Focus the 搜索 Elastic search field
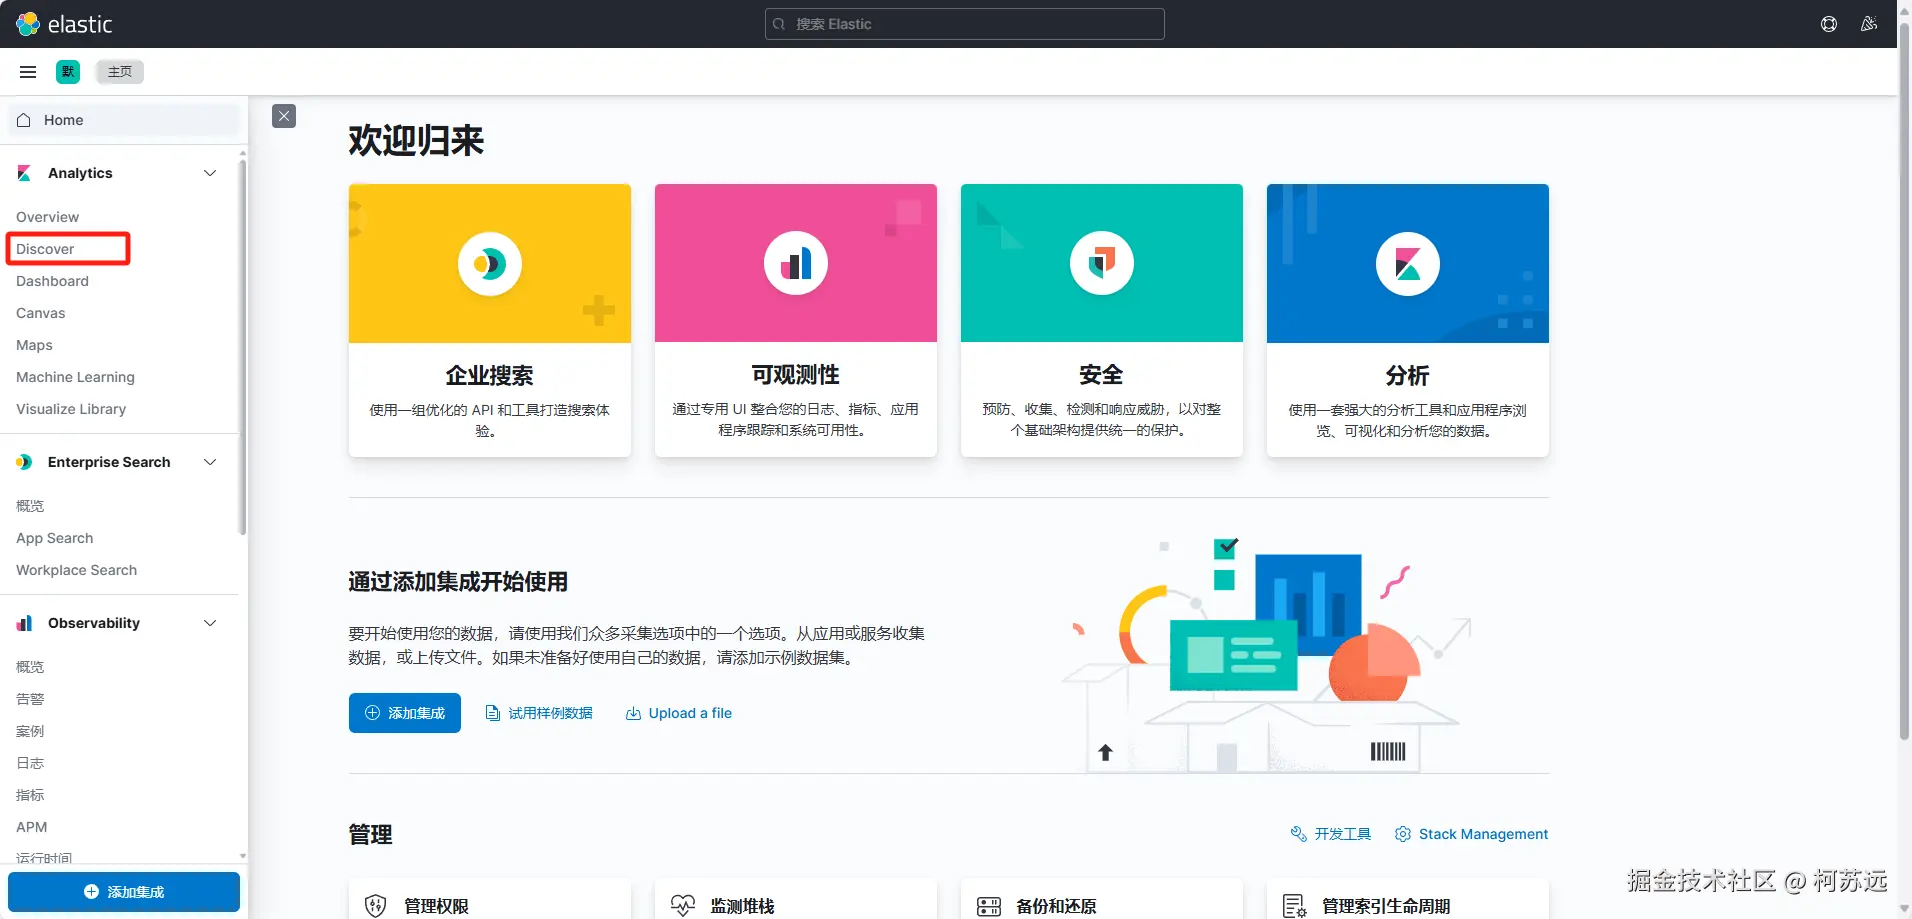This screenshot has width=1912, height=919. point(965,24)
